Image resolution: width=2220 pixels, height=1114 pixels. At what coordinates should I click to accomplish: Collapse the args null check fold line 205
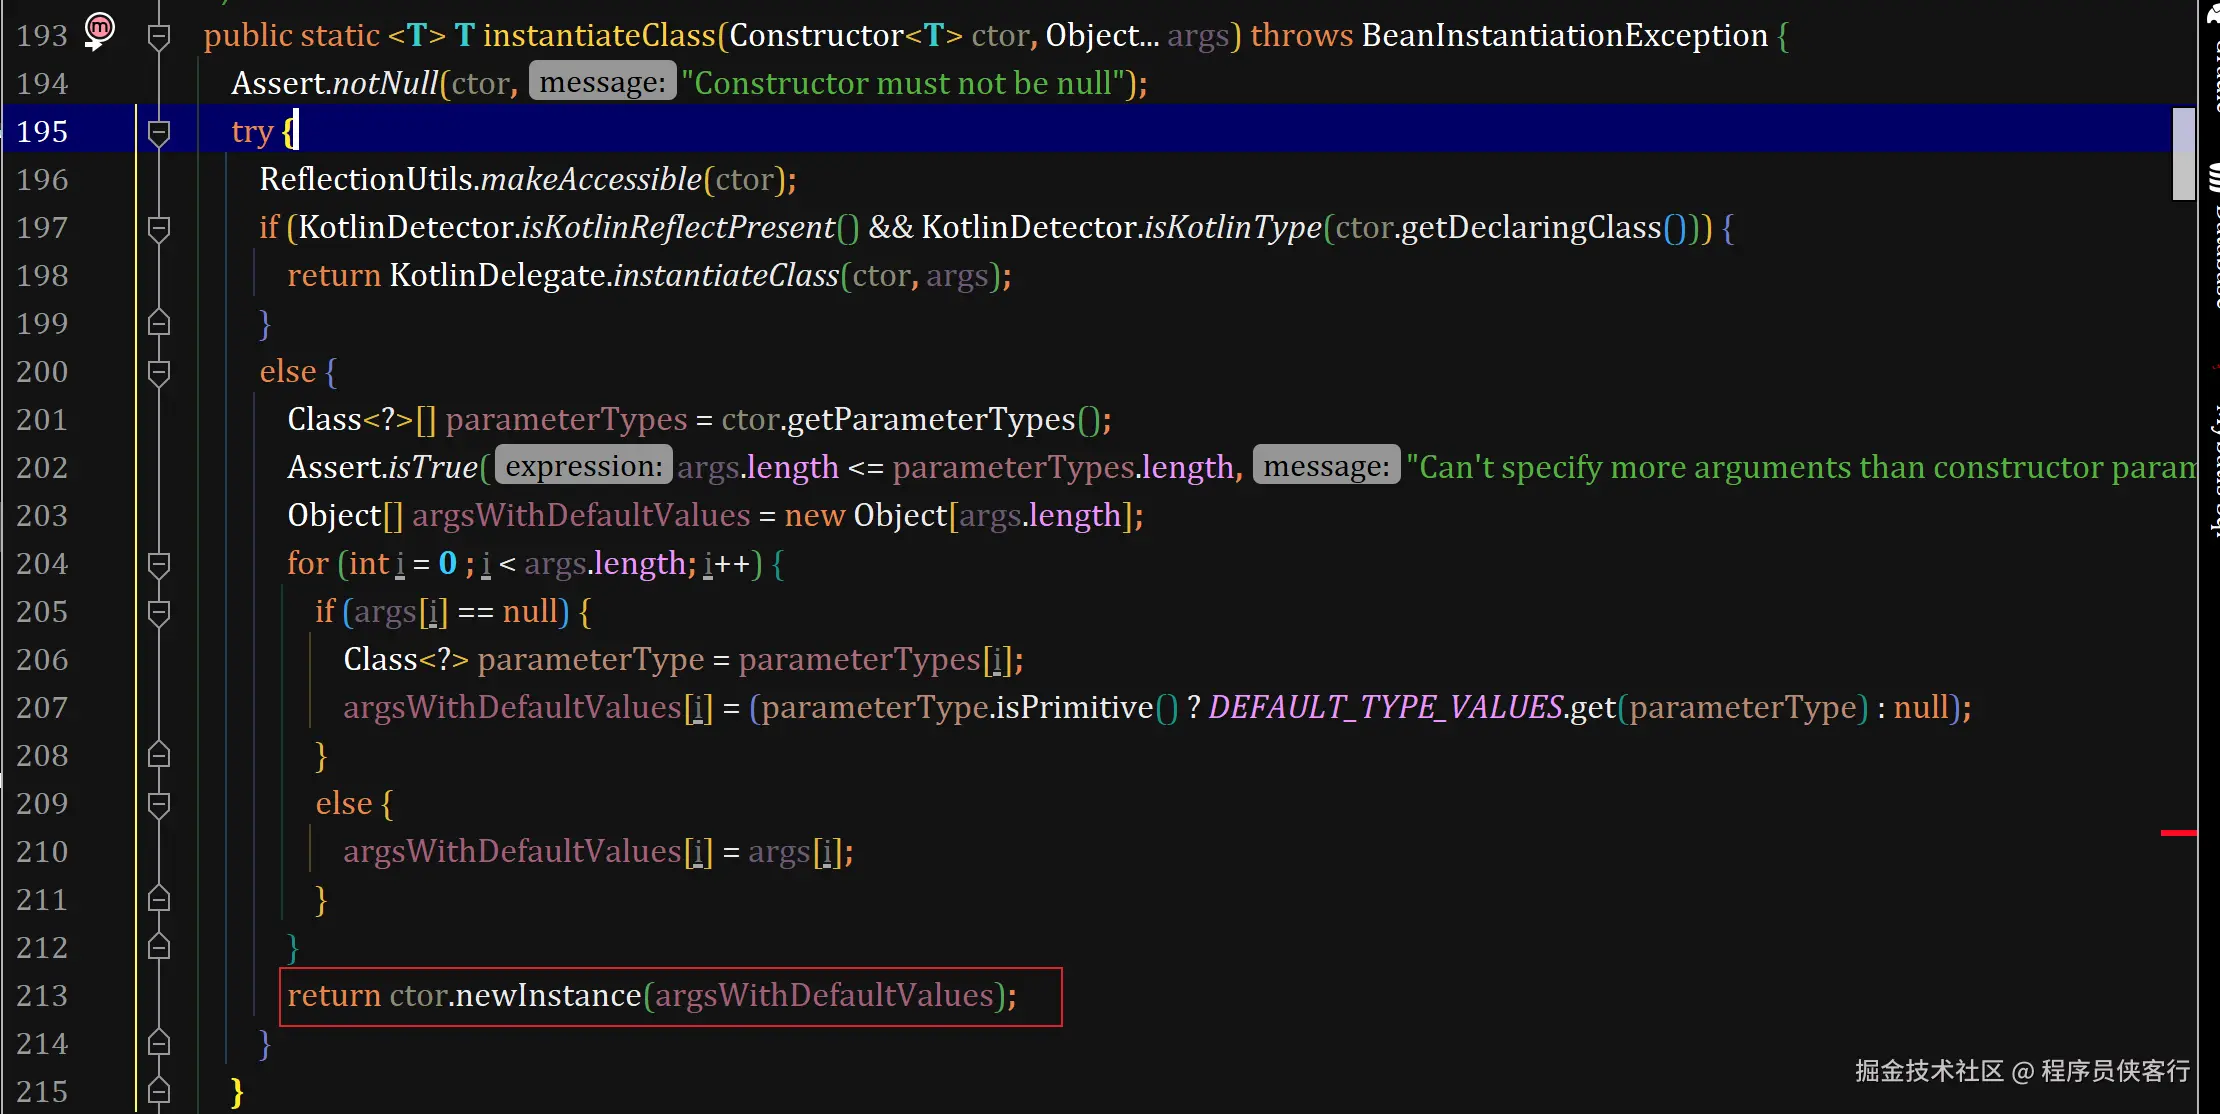159,612
